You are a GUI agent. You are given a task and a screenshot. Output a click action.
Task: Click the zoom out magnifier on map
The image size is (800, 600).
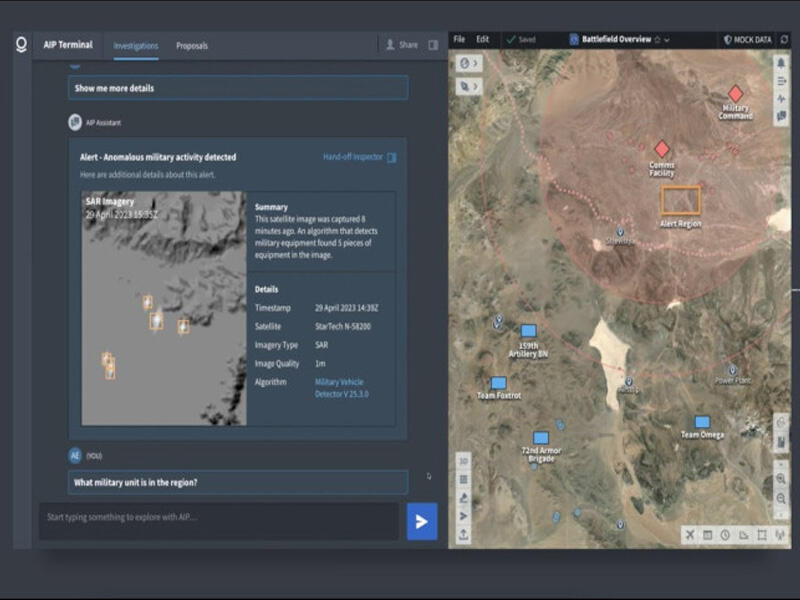pyautogui.click(x=781, y=497)
